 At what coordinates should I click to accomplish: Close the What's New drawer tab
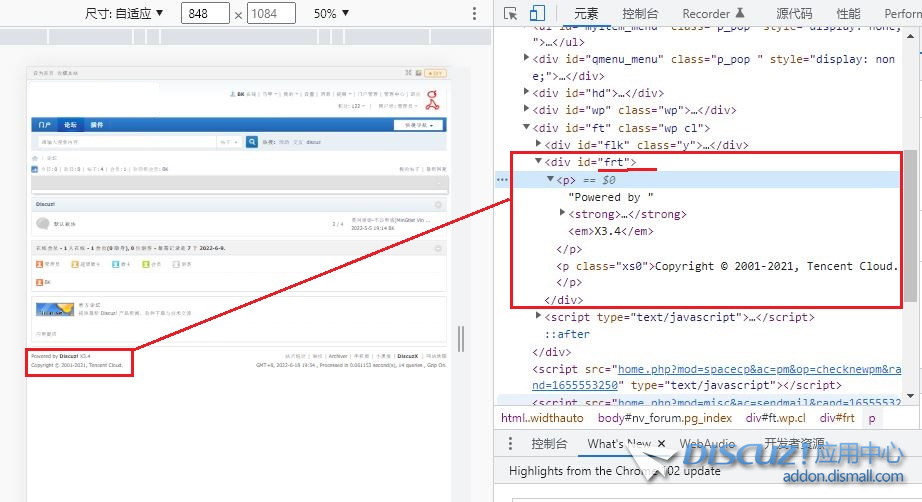(662, 444)
